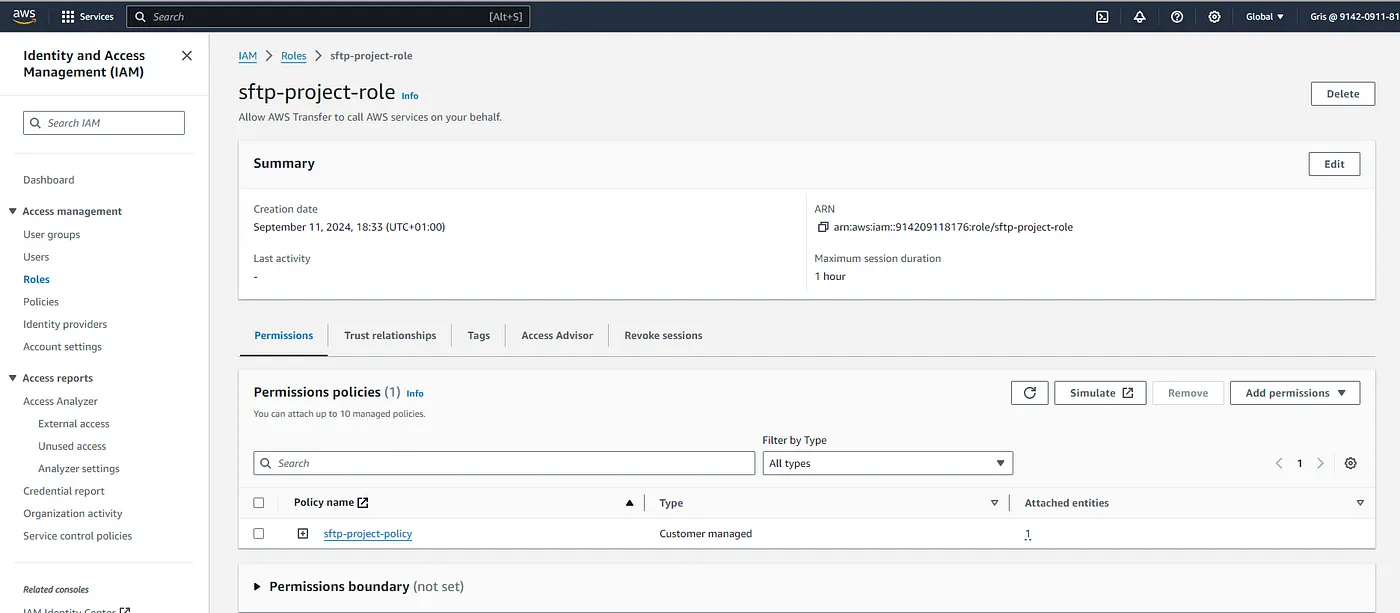Open CloudShell terminal icon in top bar
This screenshot has width=1400, height=613.
1102,17
